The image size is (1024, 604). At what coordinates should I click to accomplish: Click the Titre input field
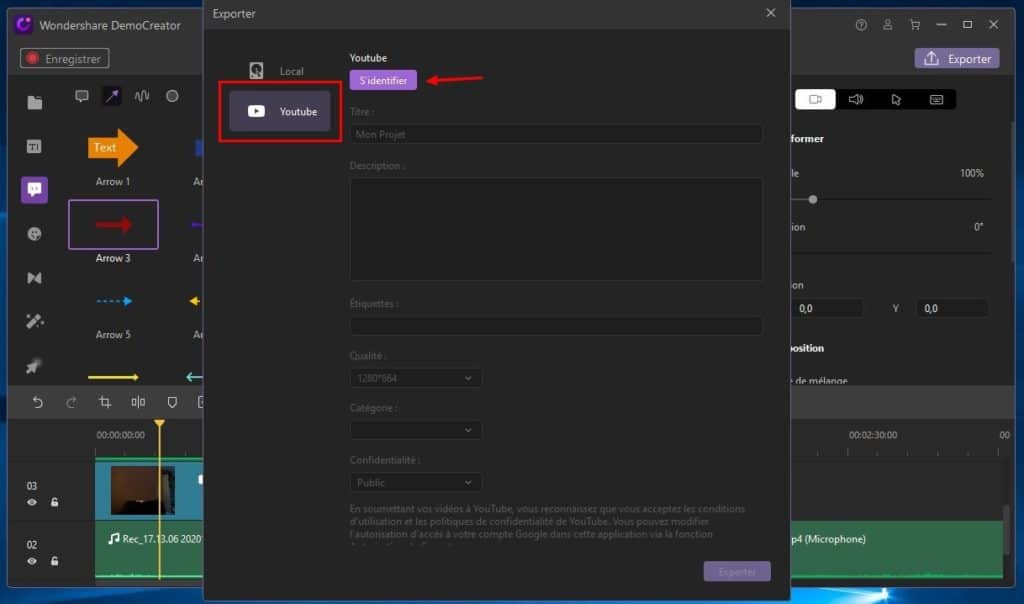pos(556,135)
